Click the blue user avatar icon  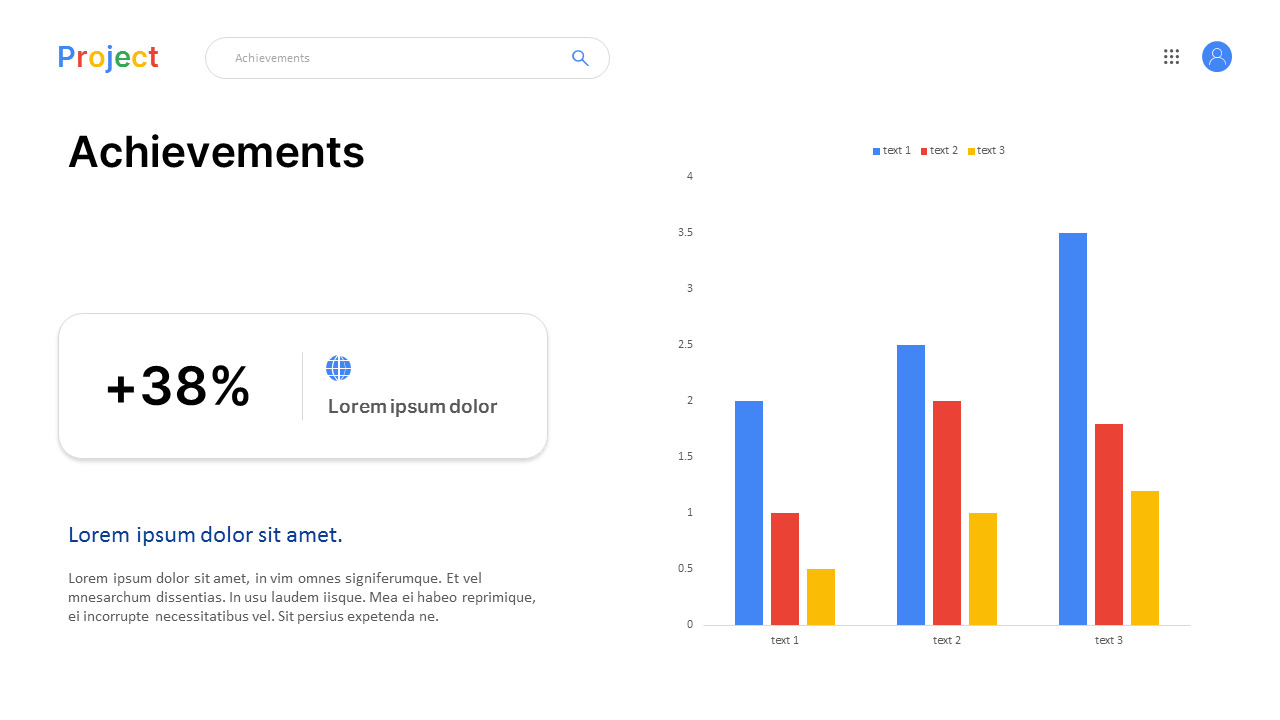[x=1216, y=57]
